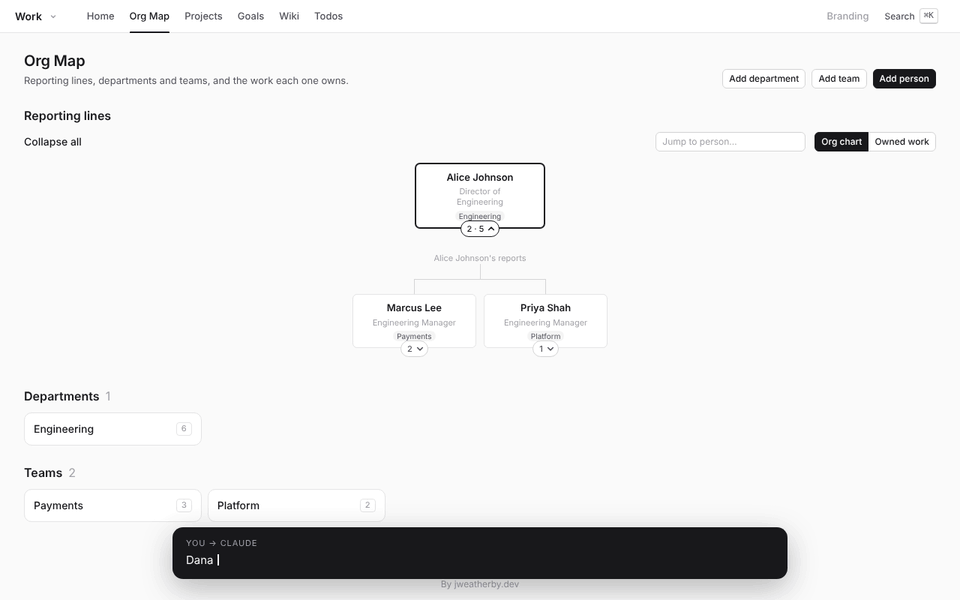Image resolution: width=960 pixels, height=600 pixels.
Task: Expand Priya Shah's 1 report
Action: tap(546, 349)
